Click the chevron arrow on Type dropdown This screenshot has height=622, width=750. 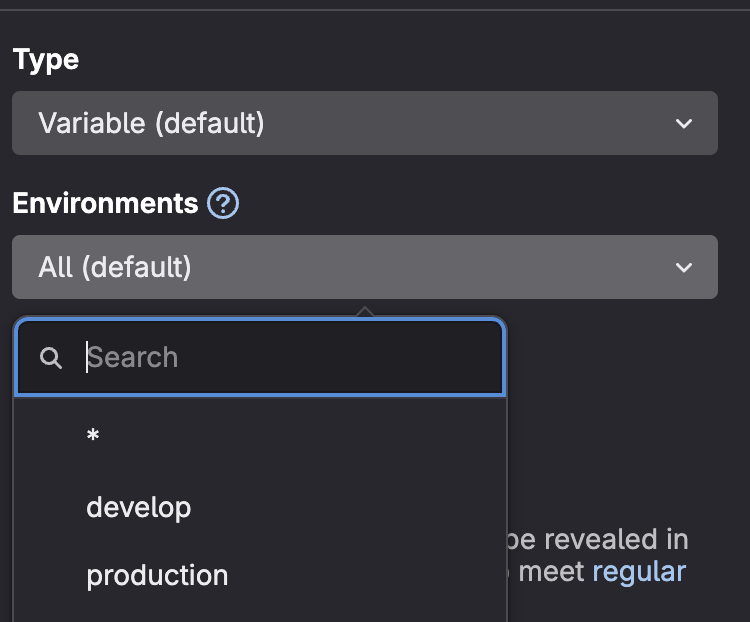click(x=684, y=124)
